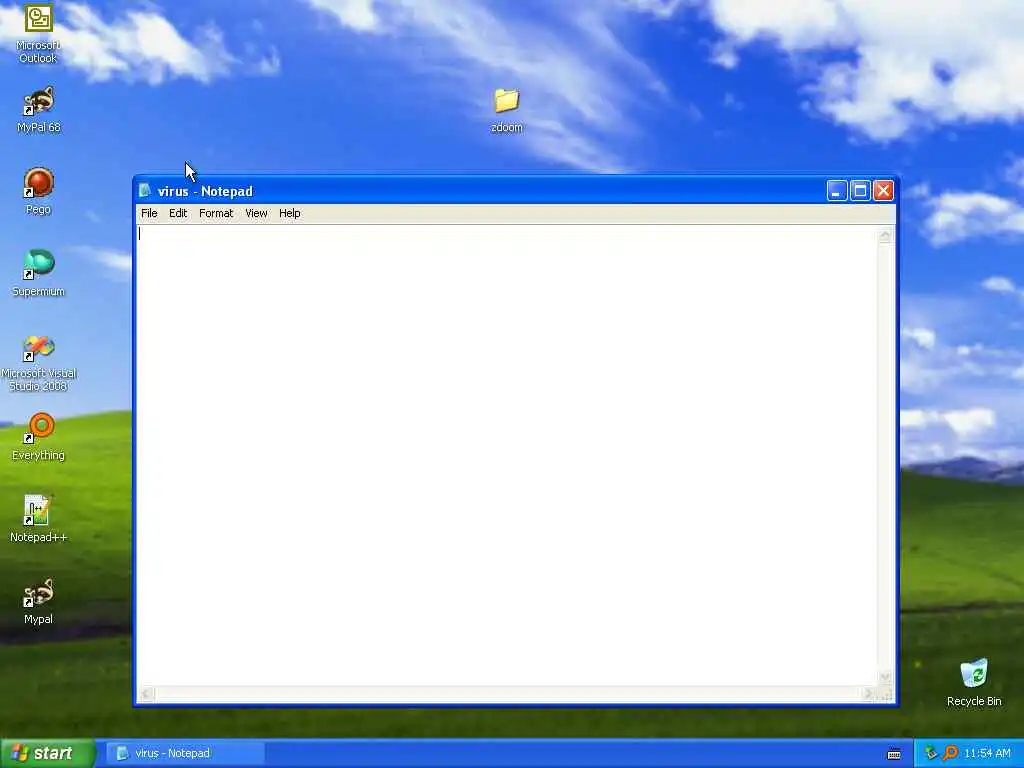Click the virus - Notepad taskbar button
1024x768 pixels.
coord(185,753)
